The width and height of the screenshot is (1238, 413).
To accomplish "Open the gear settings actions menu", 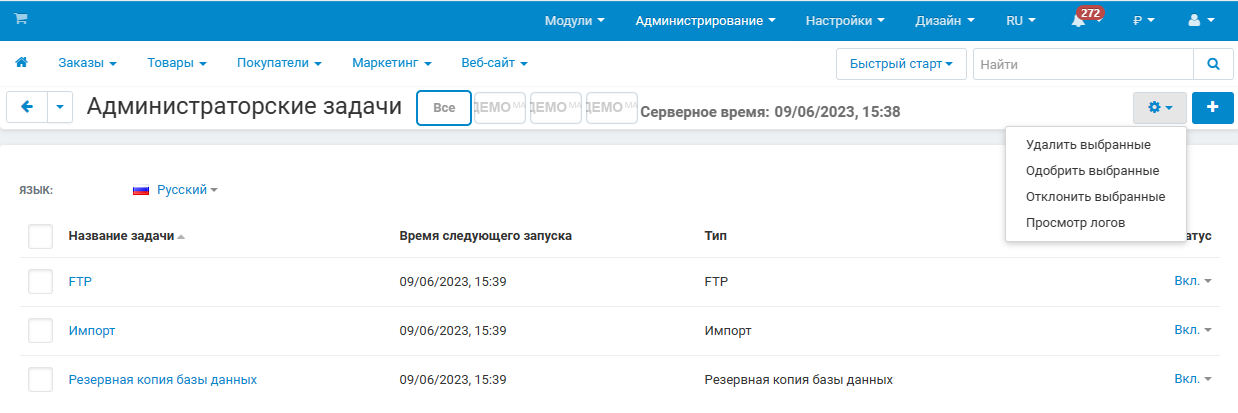I will point(1160,108).
